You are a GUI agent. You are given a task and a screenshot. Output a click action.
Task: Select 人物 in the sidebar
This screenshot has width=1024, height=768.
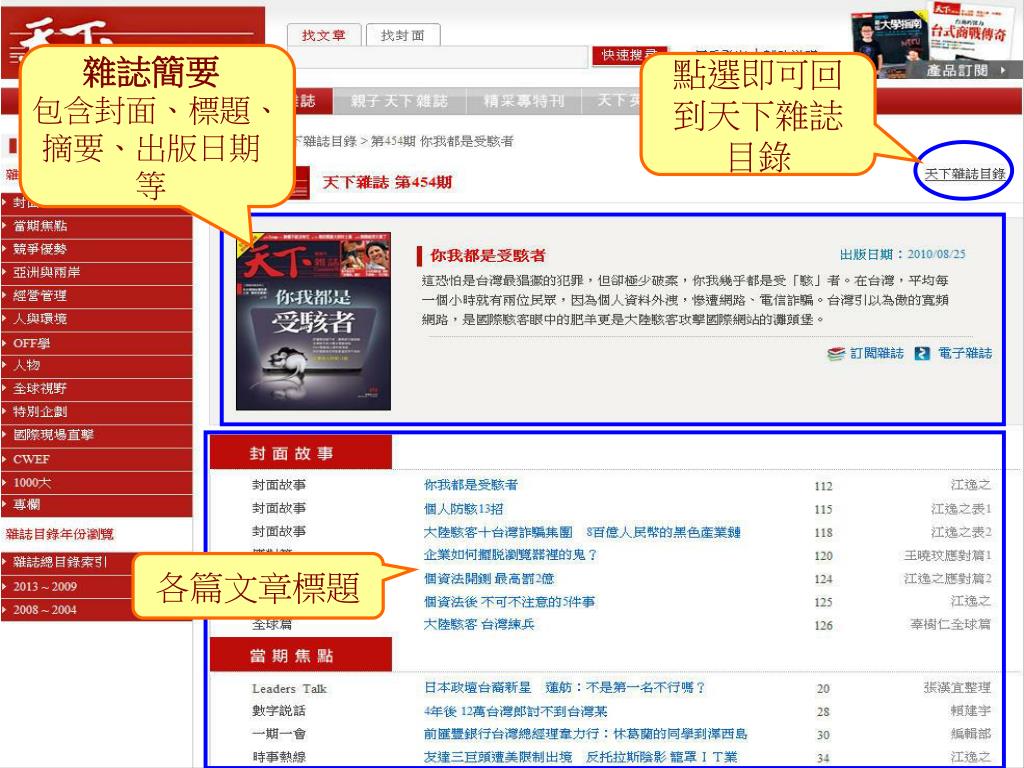[97, 366]
